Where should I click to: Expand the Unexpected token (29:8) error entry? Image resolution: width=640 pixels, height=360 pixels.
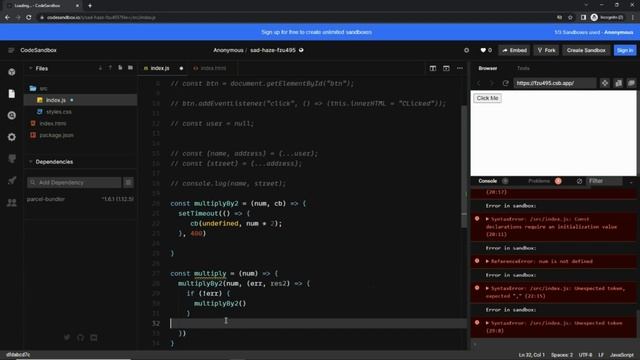[487, 323]
